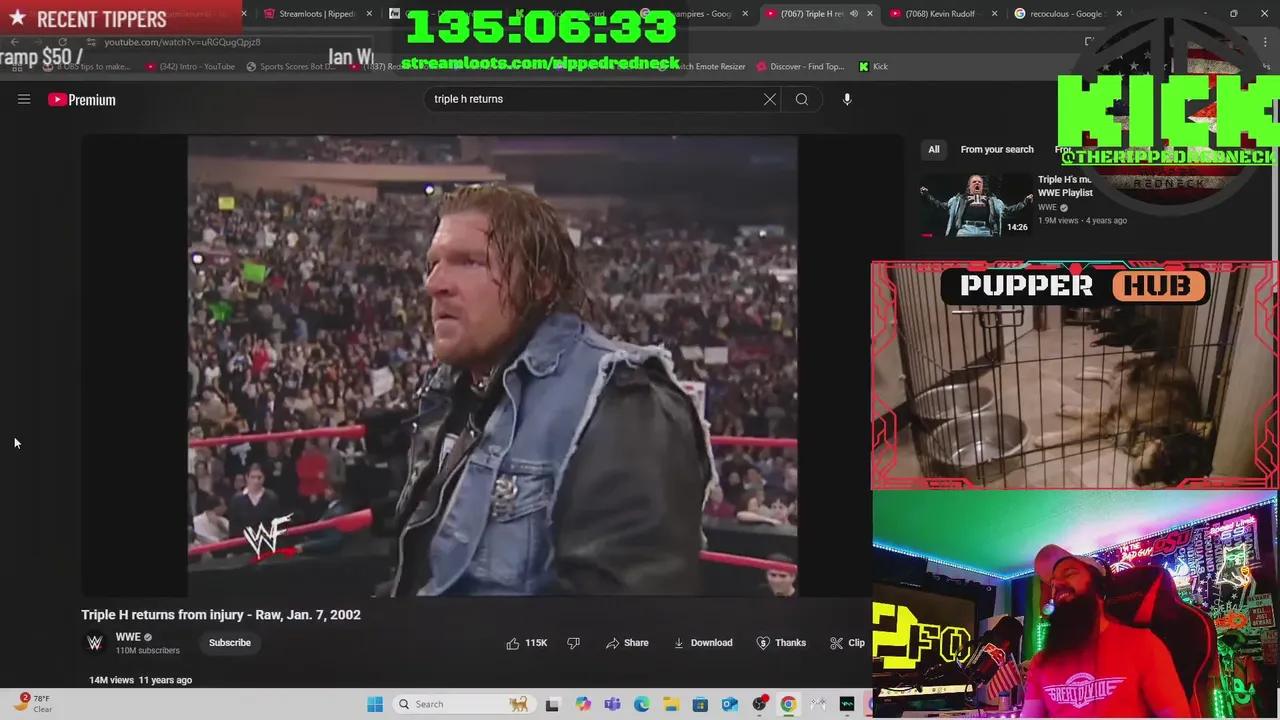Open the Sports Scores Bot bookmark
This screenshot has height=720, width=1280.
tap(291, 67)
